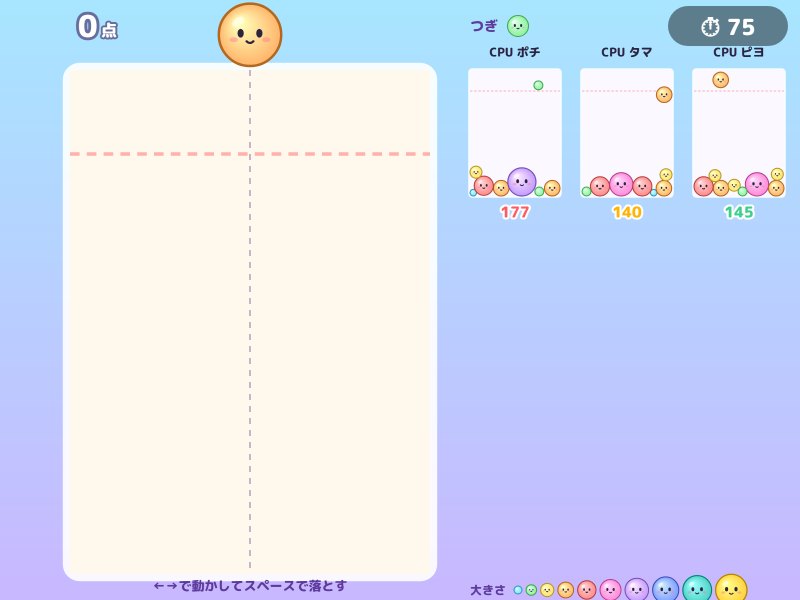The width and height of the screenshot is (800, 600).
Task: Select the largest golden ball in 大きさ legend
Action: (731, 587)
